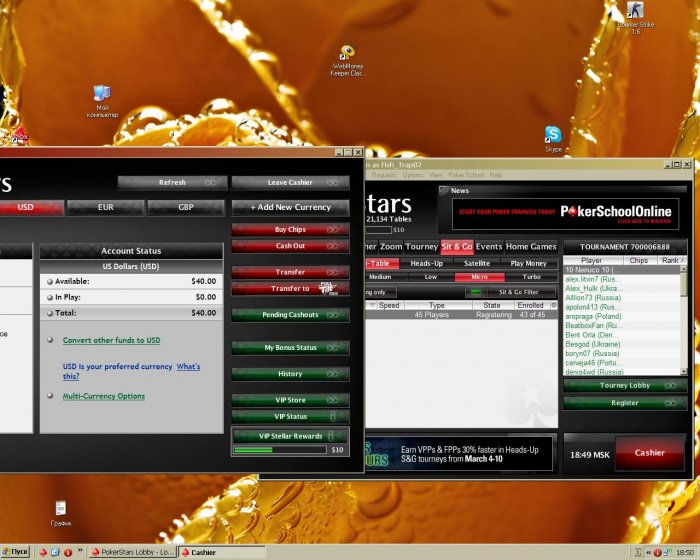
Task: Click Leave Cashier button
Action: (x=290, y=182)
